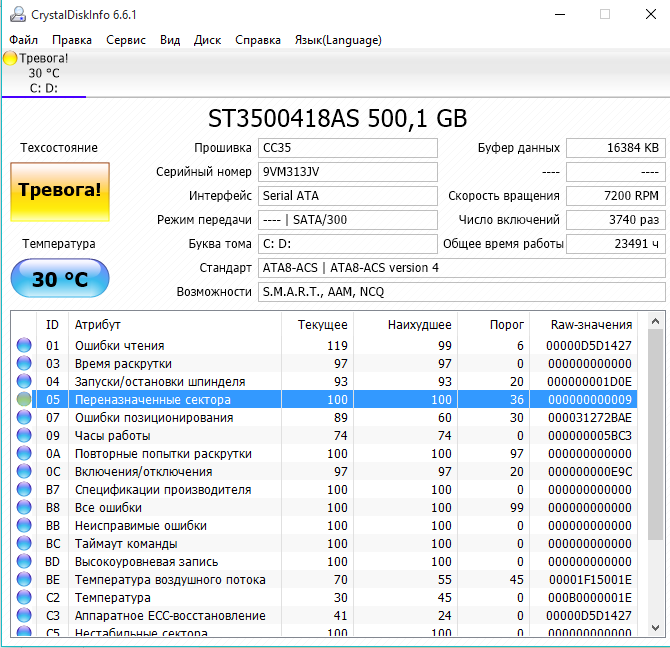Click the transfer mode field SATA/300
This screenshot has height=648, width=670.
click(x=348, y=220)
